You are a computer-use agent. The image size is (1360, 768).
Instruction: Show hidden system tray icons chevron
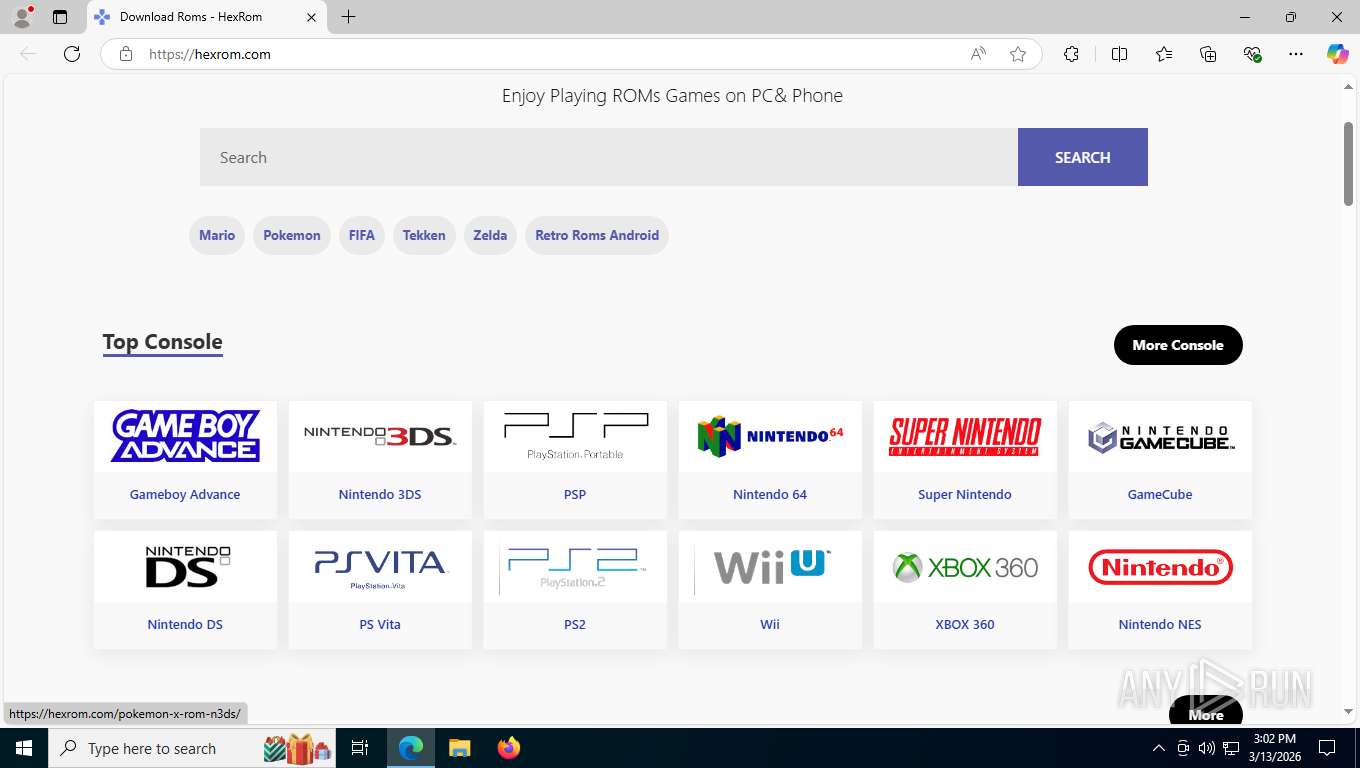click(1159, 748)
